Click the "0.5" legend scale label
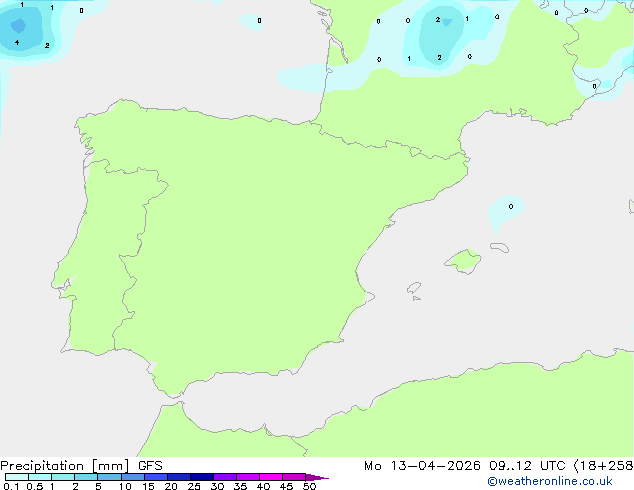 [35, 486]
